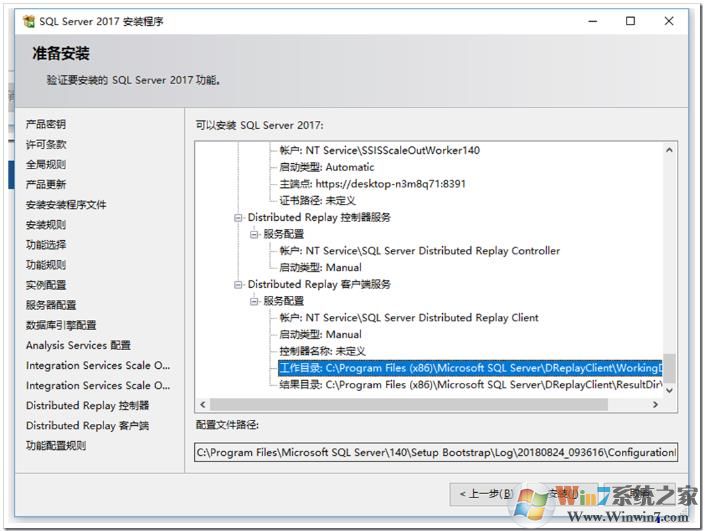Click the tree view scroll down arrow
This screenshot has height=531, width=705.
(669, 390)
